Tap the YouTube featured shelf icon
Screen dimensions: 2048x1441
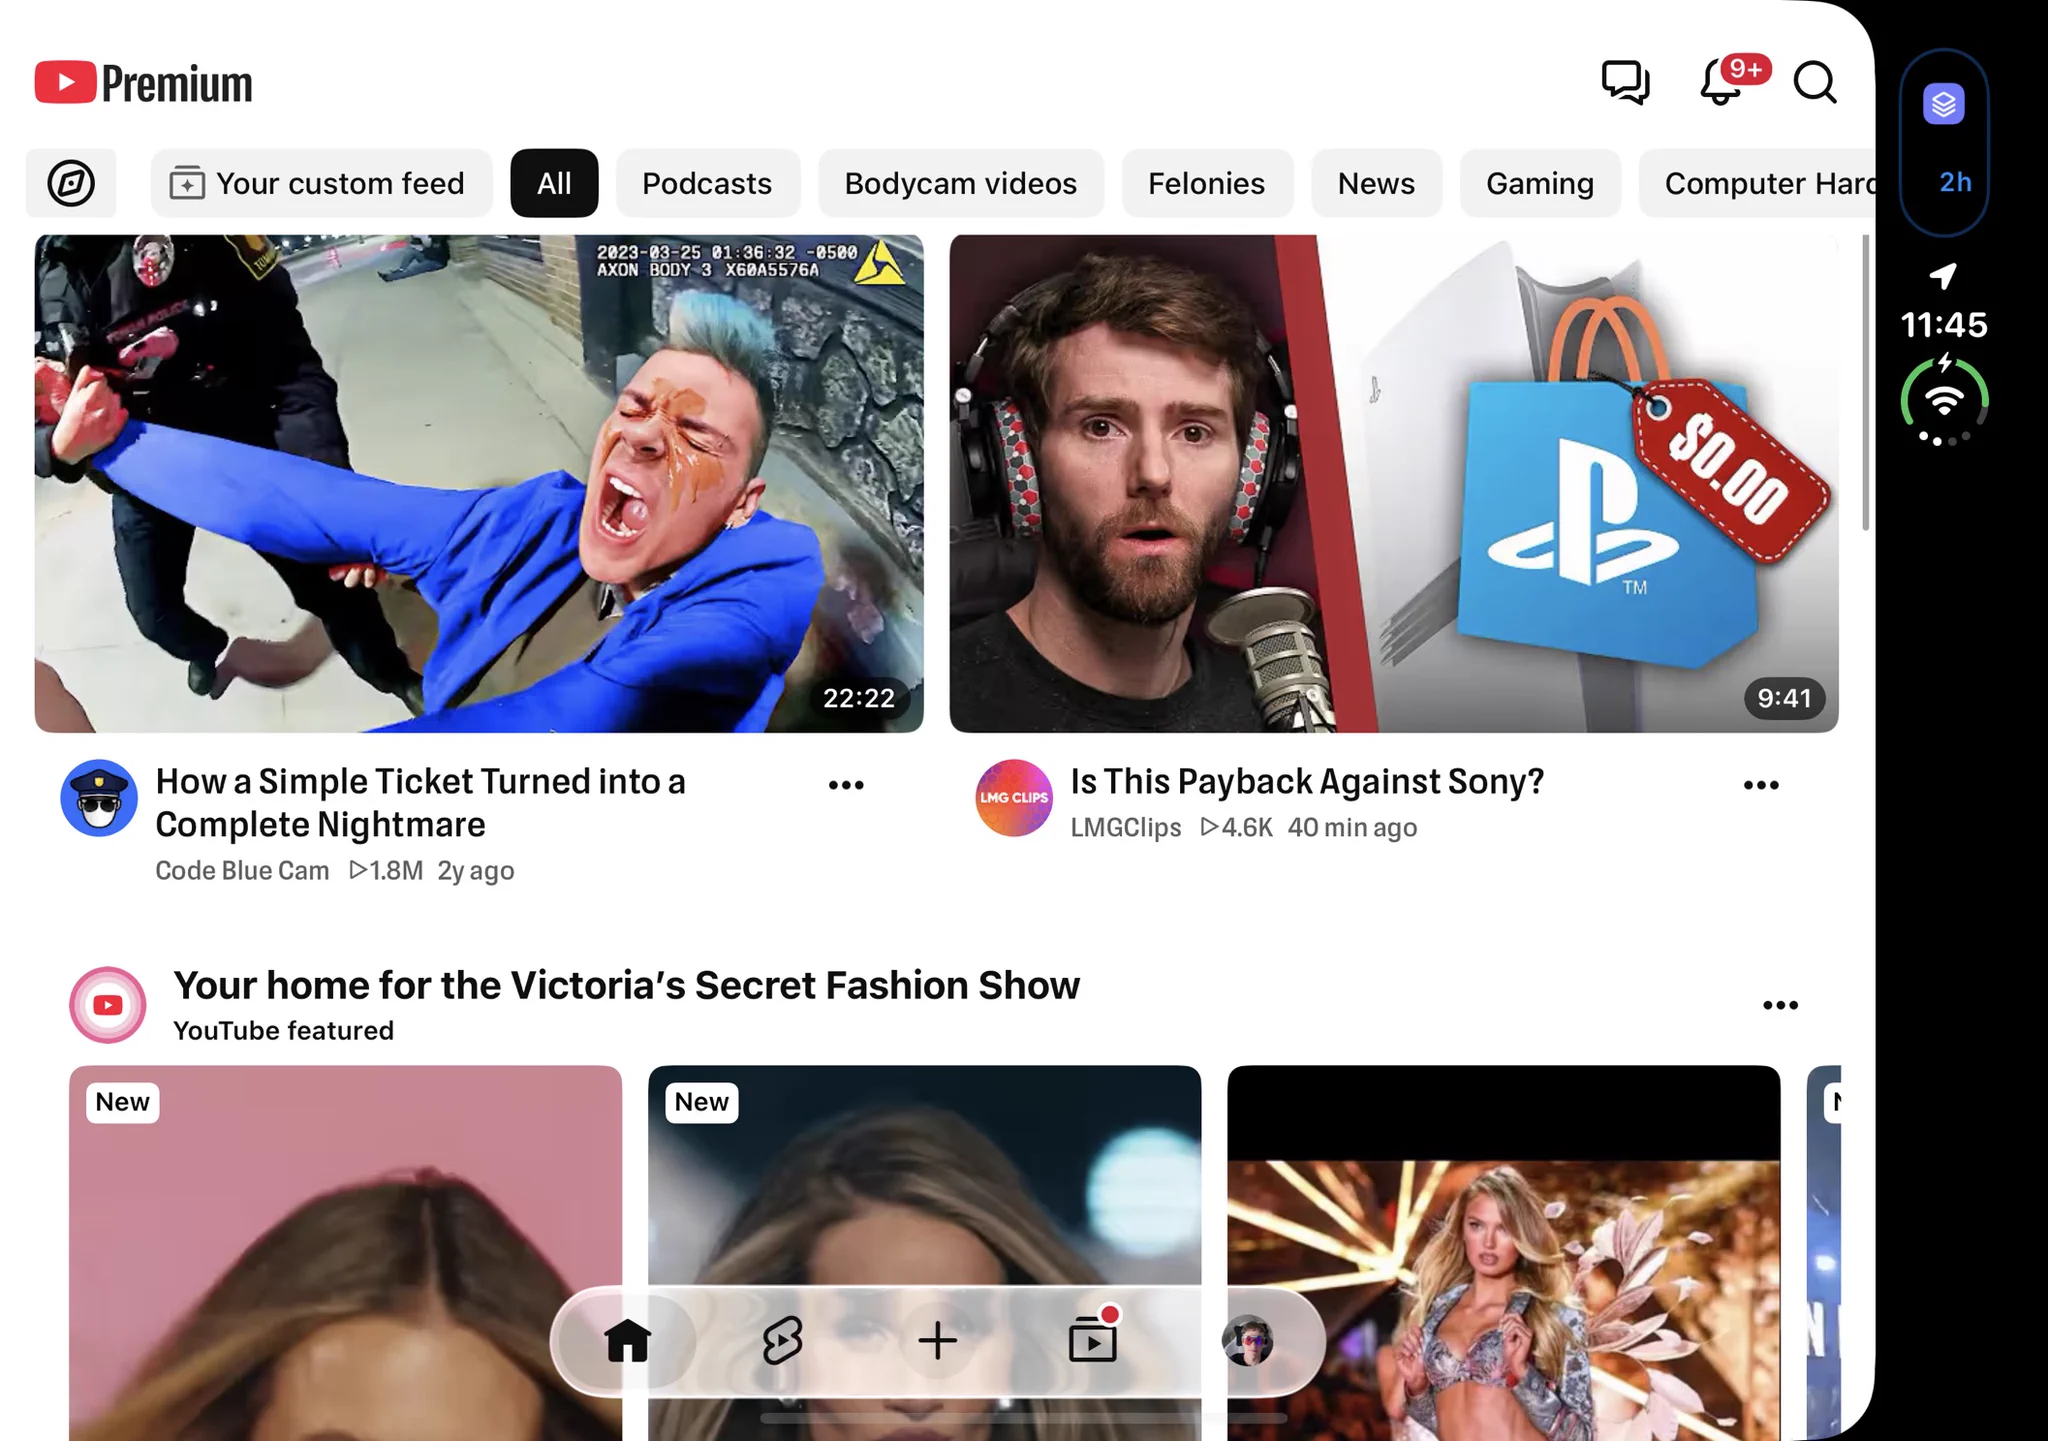click(108, 1005)
